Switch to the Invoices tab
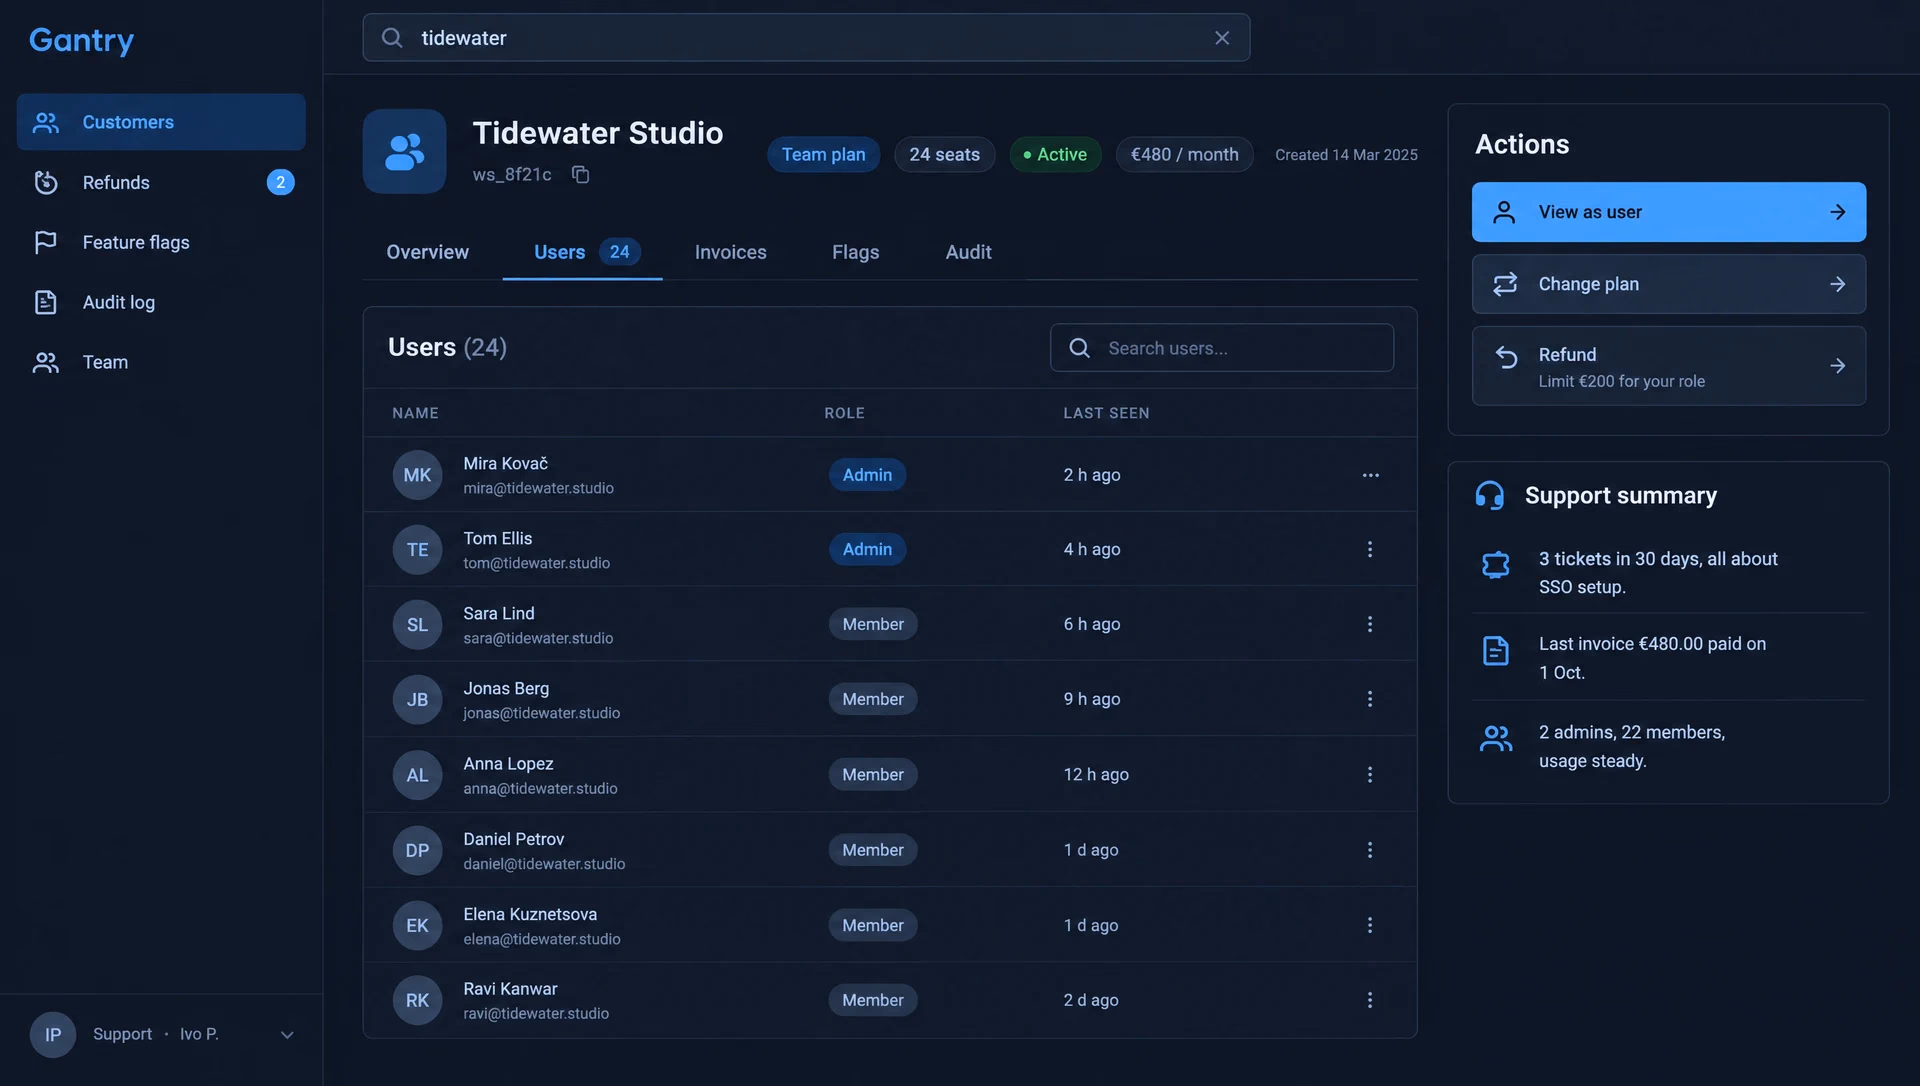Screen dimensions: 1920x1086 [x=730, y=253]
